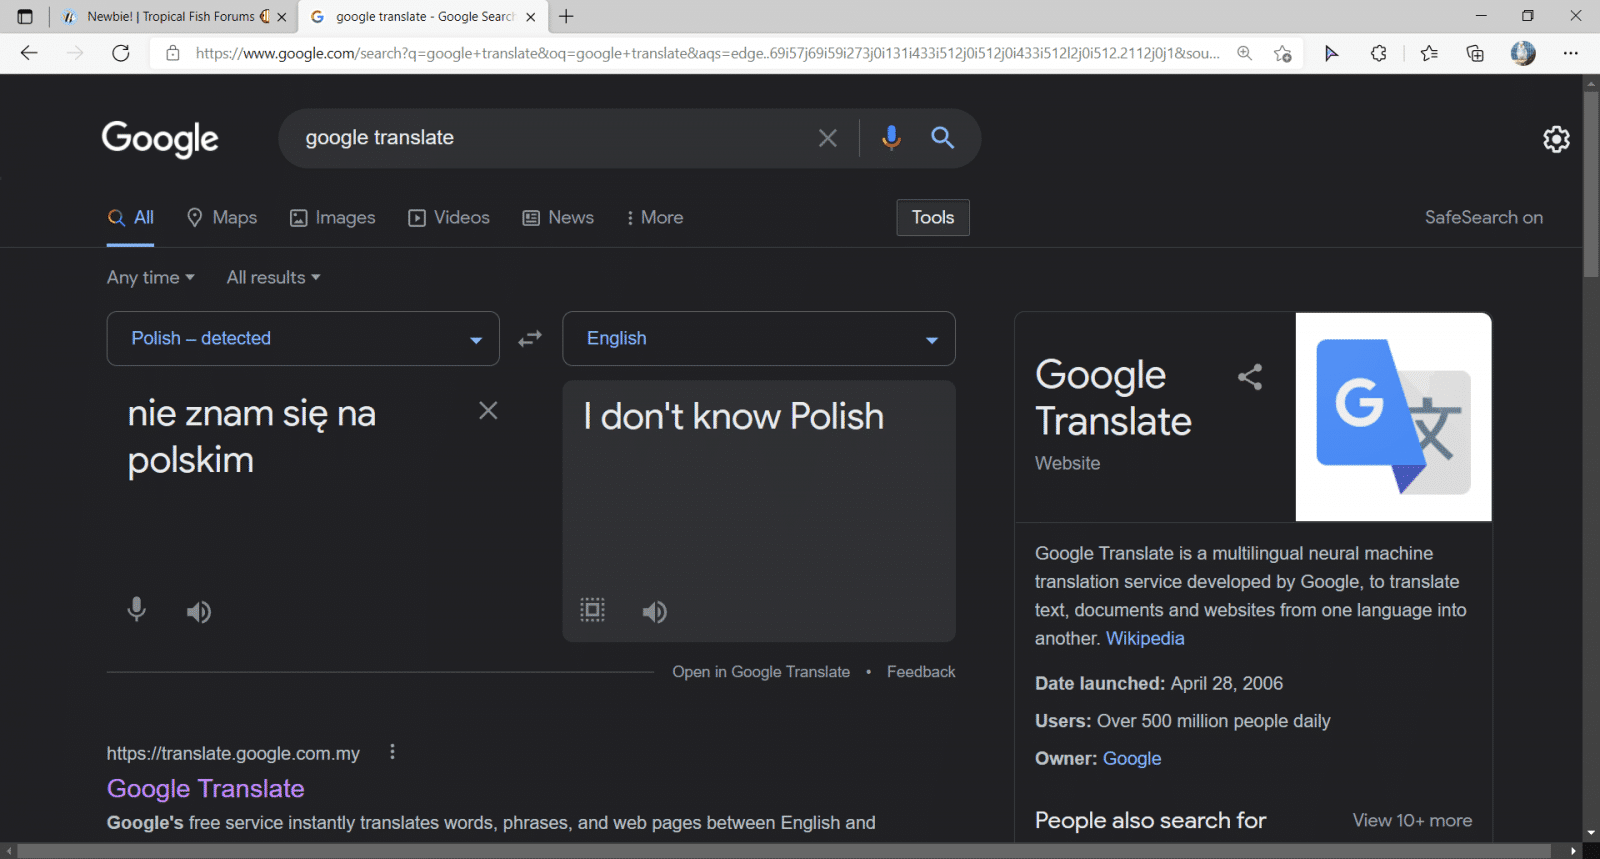Screen dimensions: 1600x859
Task: Open browser Settings and more menu
Action: (x=1571, y=53)
